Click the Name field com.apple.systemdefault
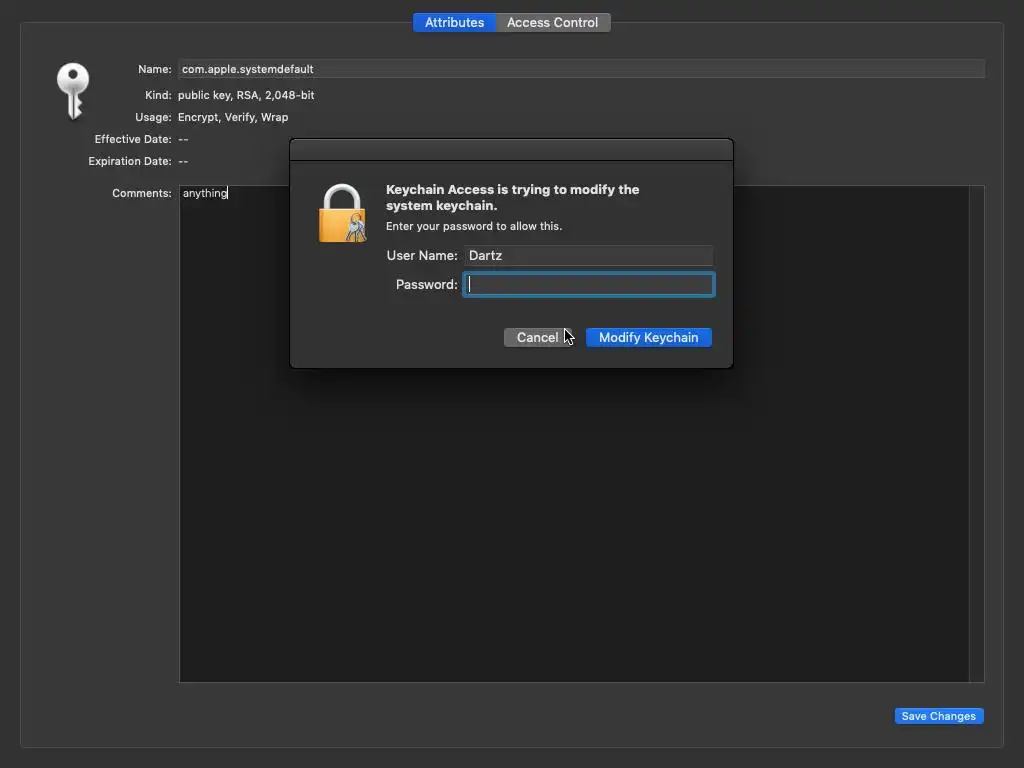 [x=581, y=69]
